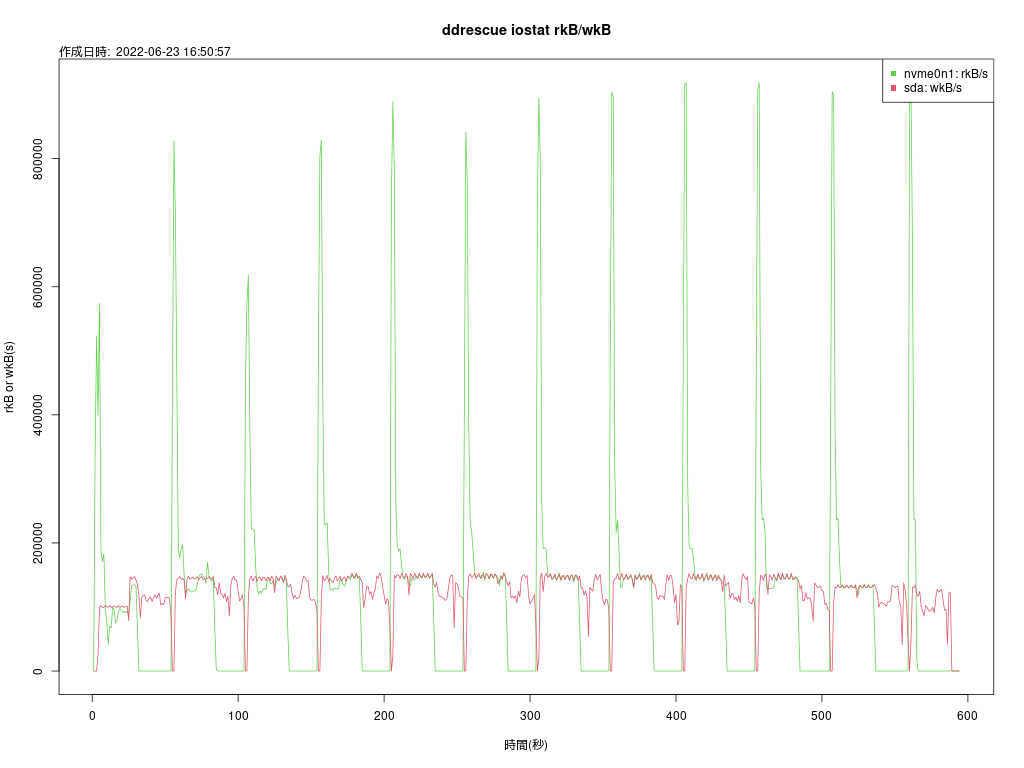Click the y-axis tick value 200000
Screen dimensions: 1024x768
click(x=38, y=543)
